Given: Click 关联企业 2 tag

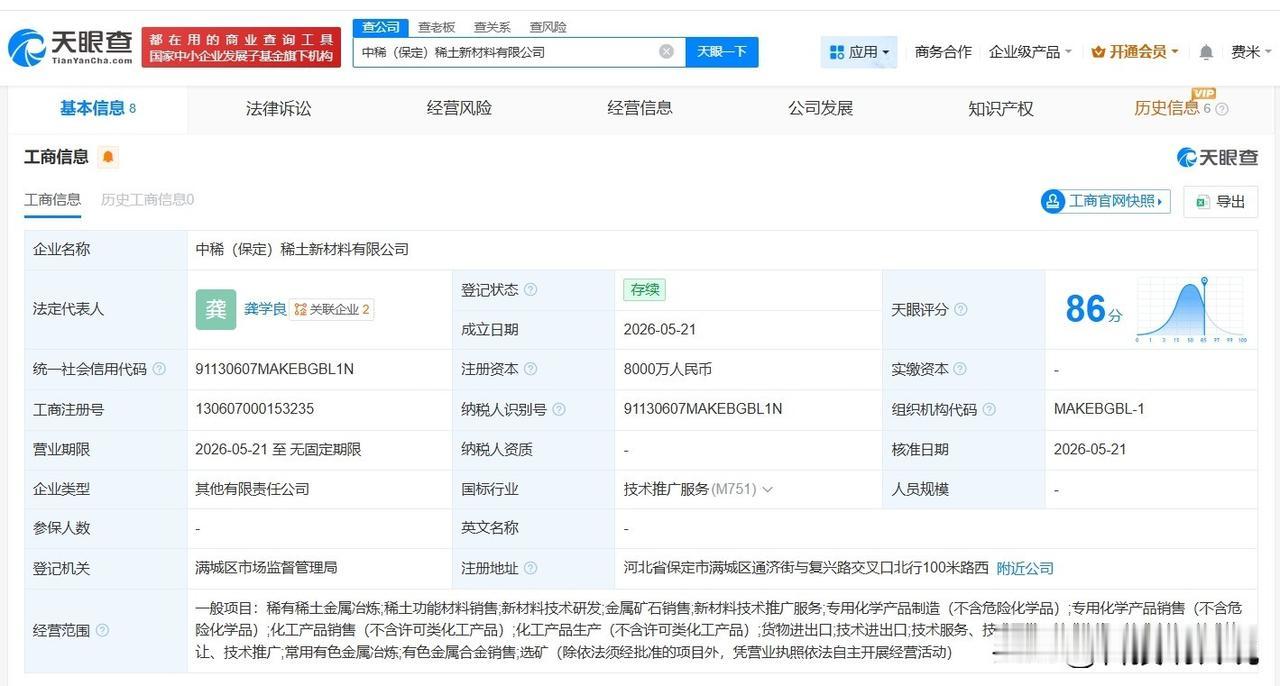Looking at the screenshot, I should (x=332, y=310).
